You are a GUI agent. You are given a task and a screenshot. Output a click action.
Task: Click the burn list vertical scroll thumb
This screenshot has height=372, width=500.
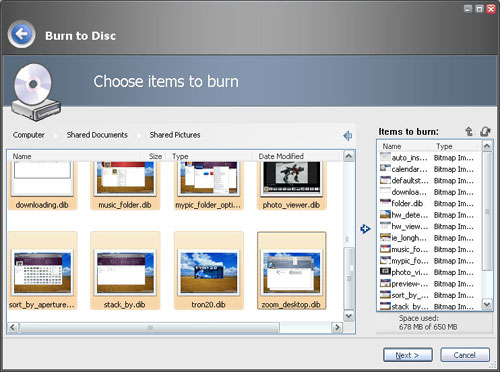coord(487,211)
